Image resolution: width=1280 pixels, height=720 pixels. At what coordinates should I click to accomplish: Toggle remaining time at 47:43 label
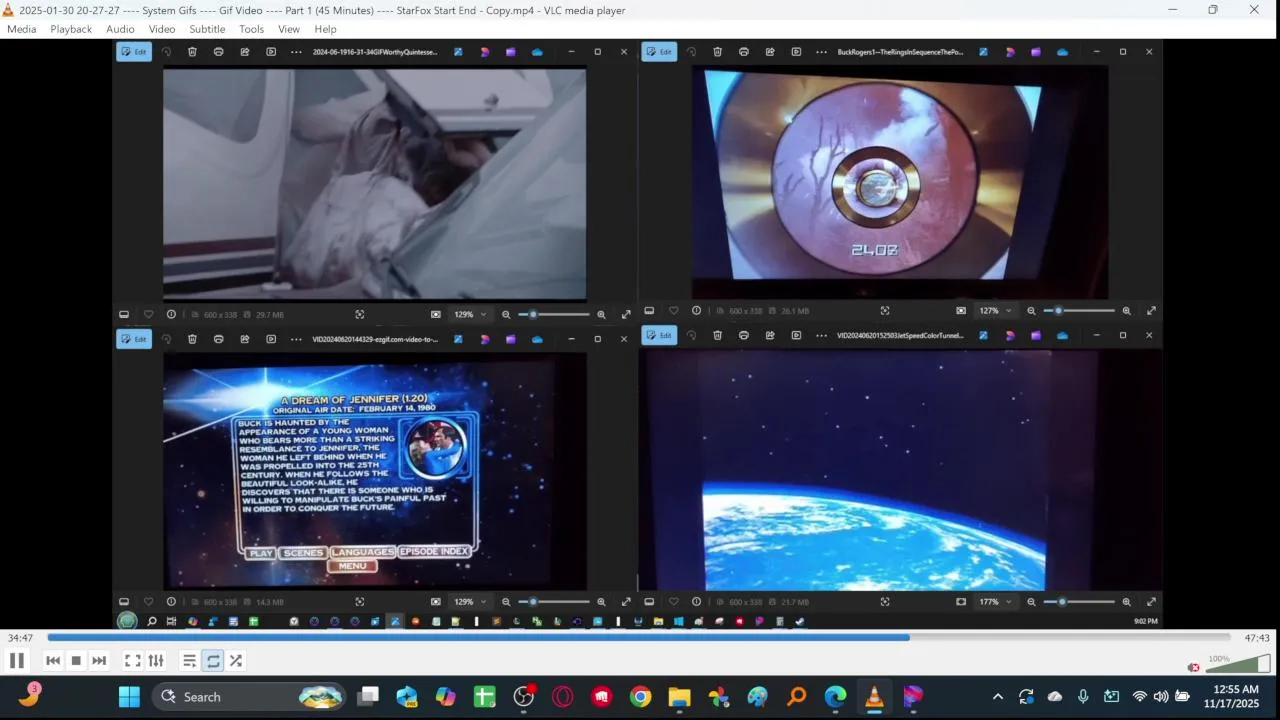(1257, 638)
